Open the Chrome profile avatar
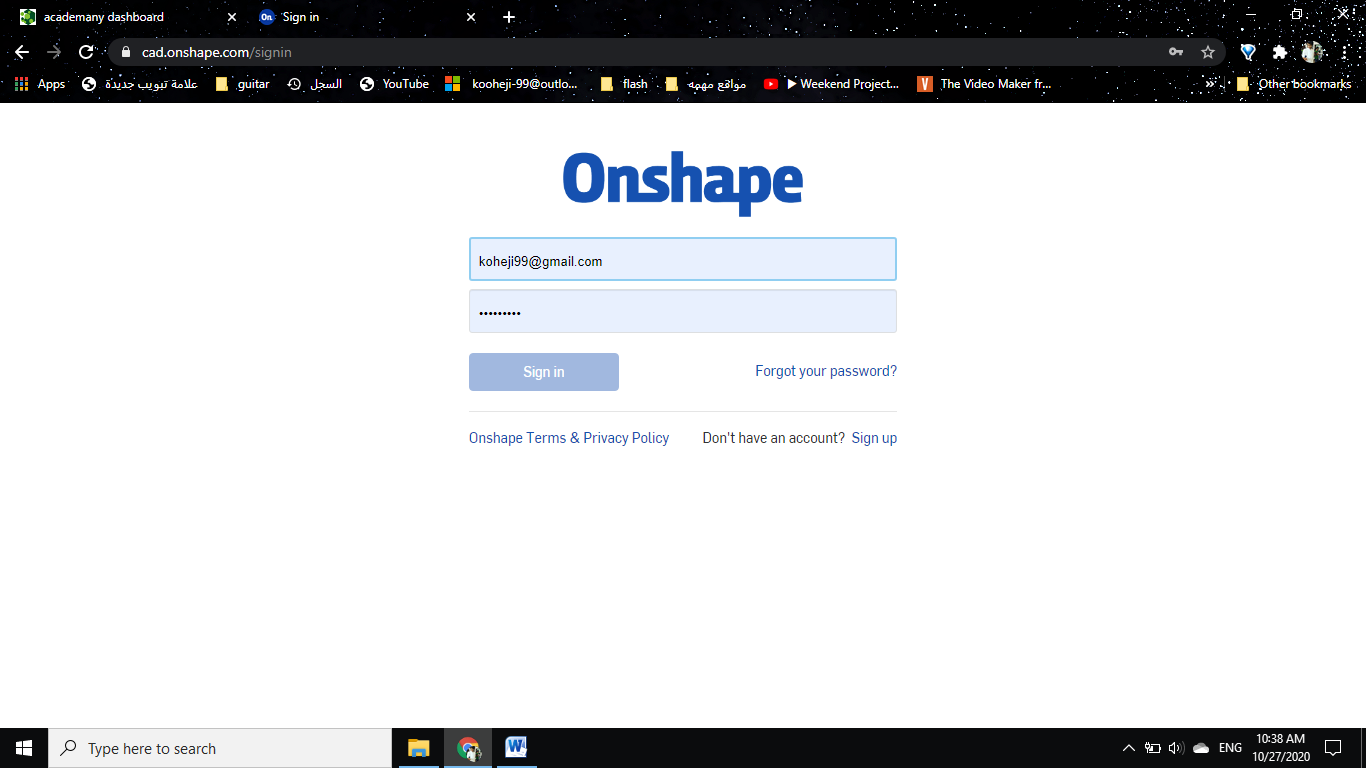 point(1312,52)
